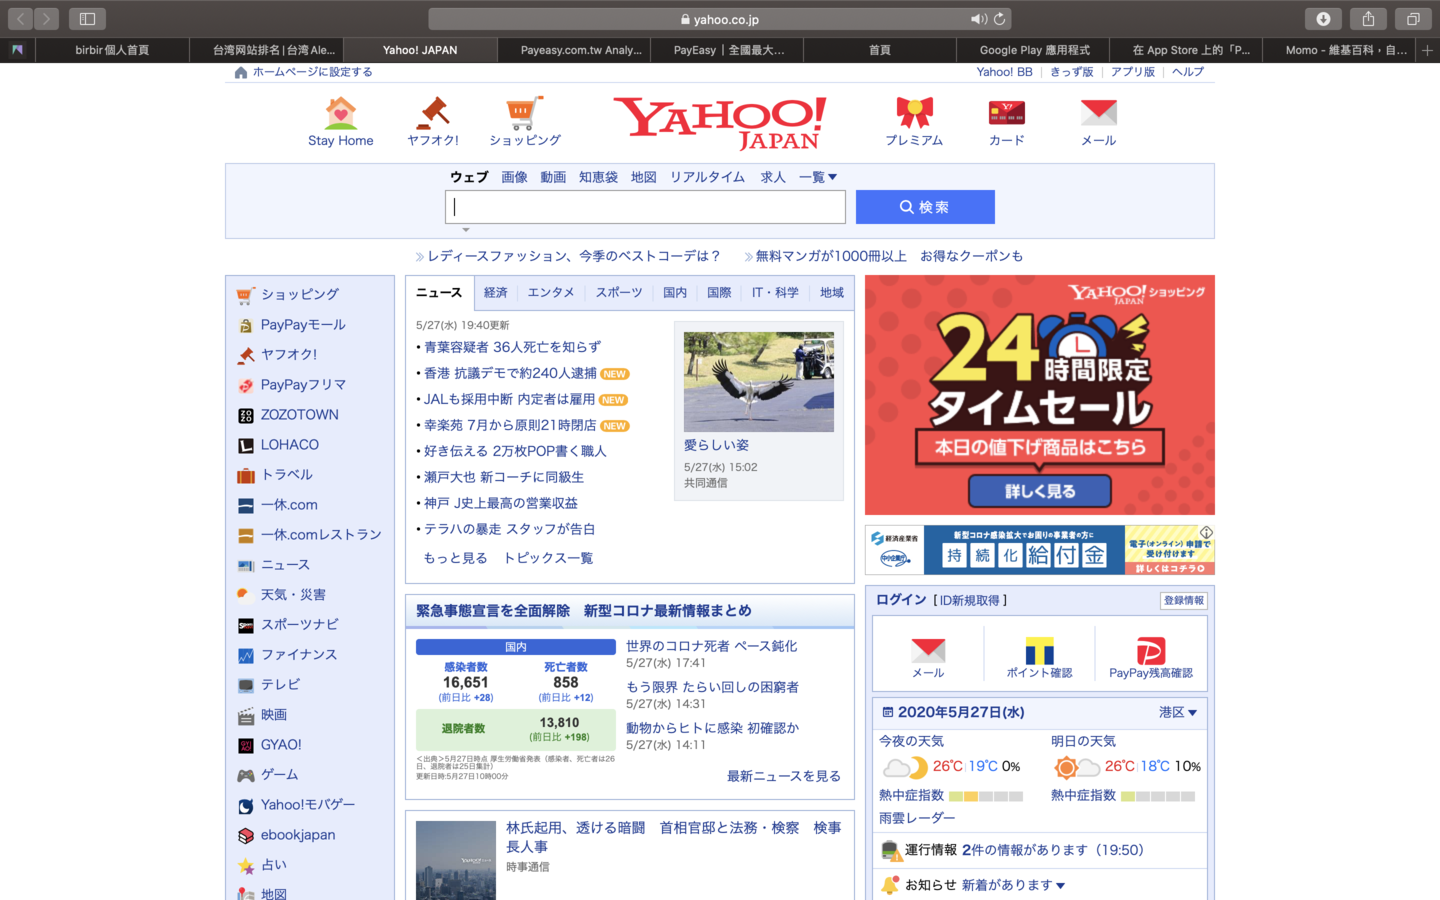Click the ZOZOTOWN sidebar icon
Viewport: 1440px width, 900px height.
pos(246,415)
